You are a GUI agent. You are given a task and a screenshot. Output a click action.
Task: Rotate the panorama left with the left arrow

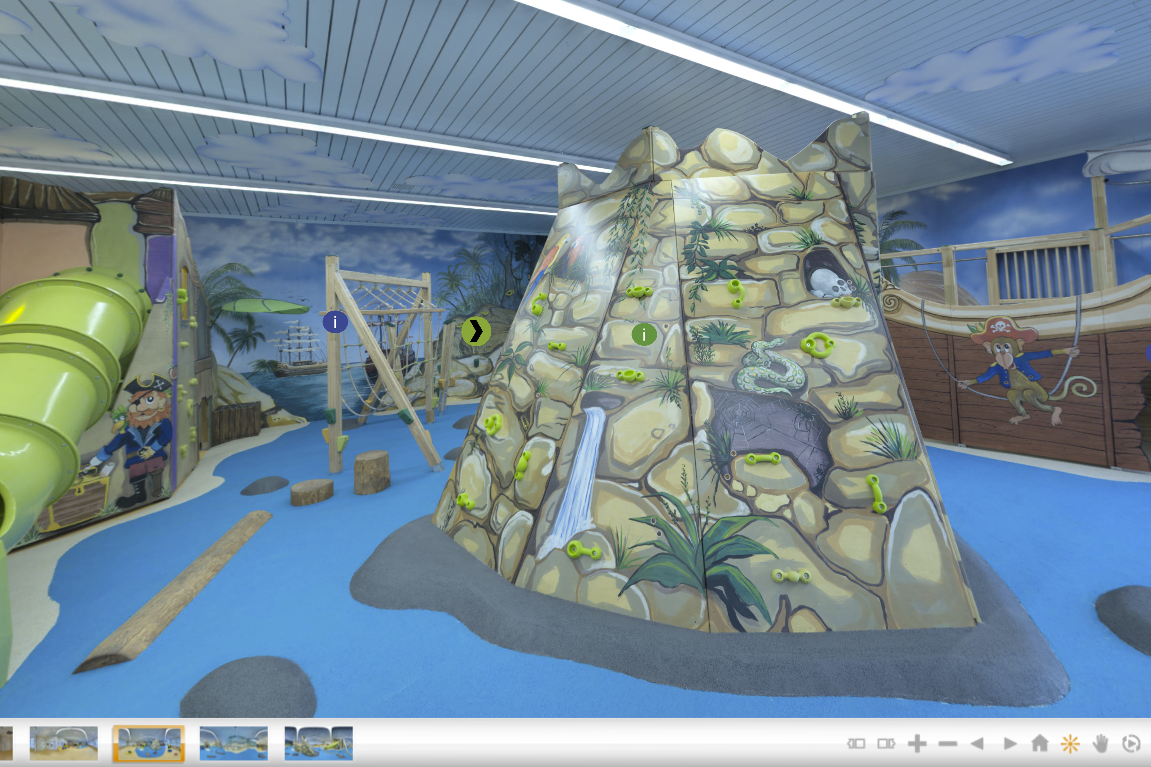977,744
